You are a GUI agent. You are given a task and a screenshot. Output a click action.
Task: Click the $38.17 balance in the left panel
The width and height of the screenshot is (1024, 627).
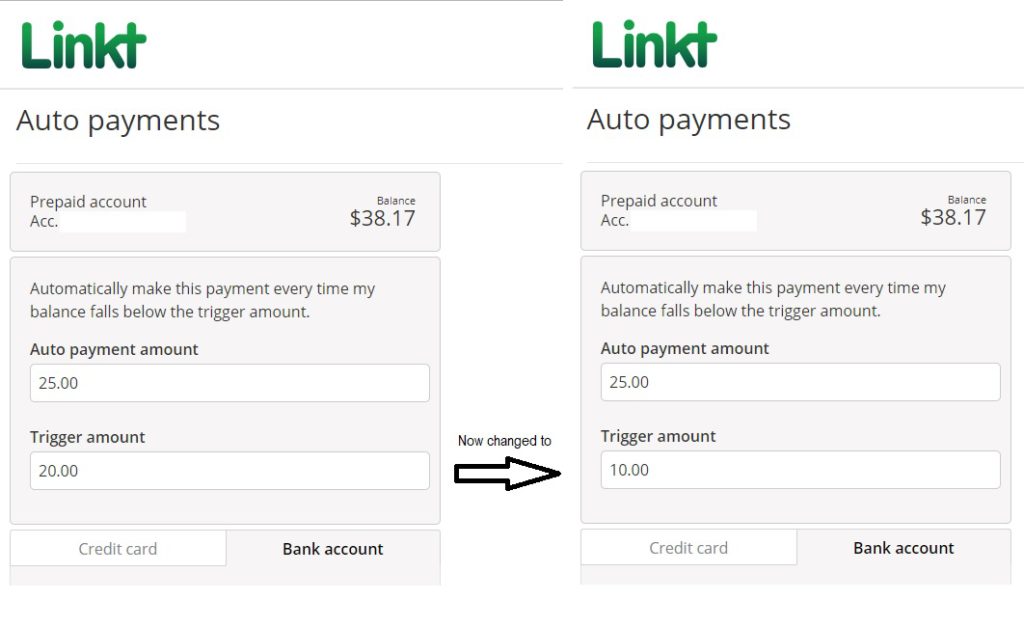coord(382,218)
